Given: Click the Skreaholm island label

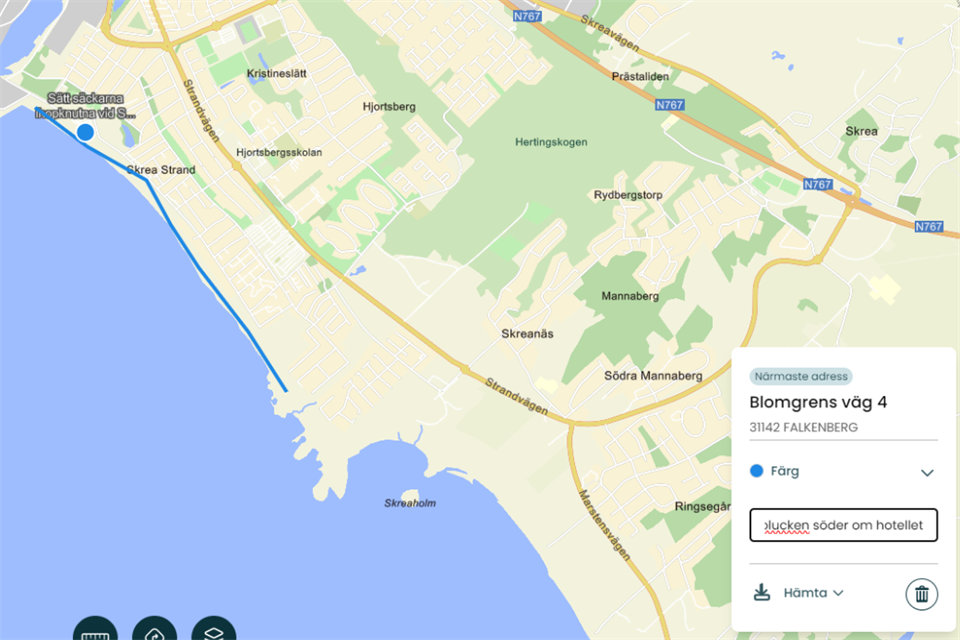Looking at the screenshot, I should point(410,503).
